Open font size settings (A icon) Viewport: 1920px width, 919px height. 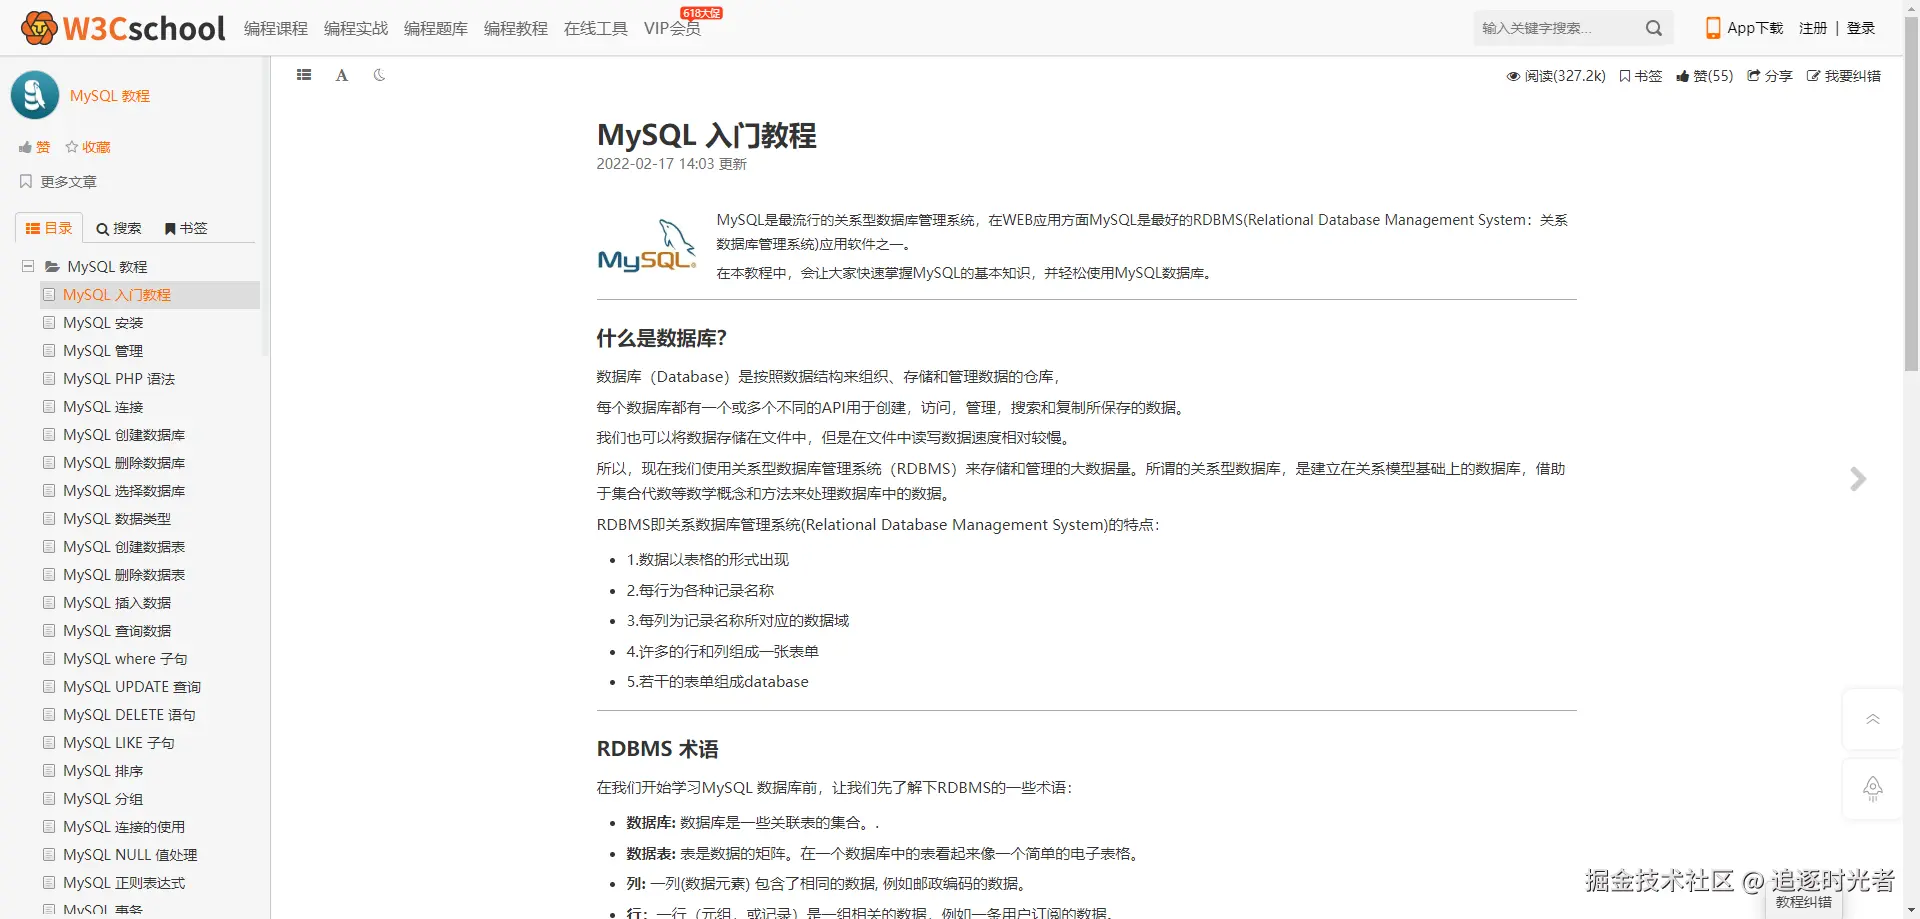[342, 75]
